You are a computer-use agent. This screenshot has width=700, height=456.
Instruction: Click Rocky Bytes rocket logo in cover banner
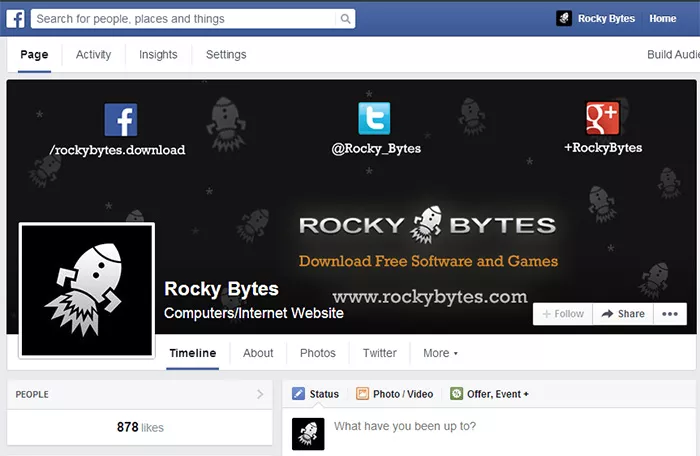[427, 225]
